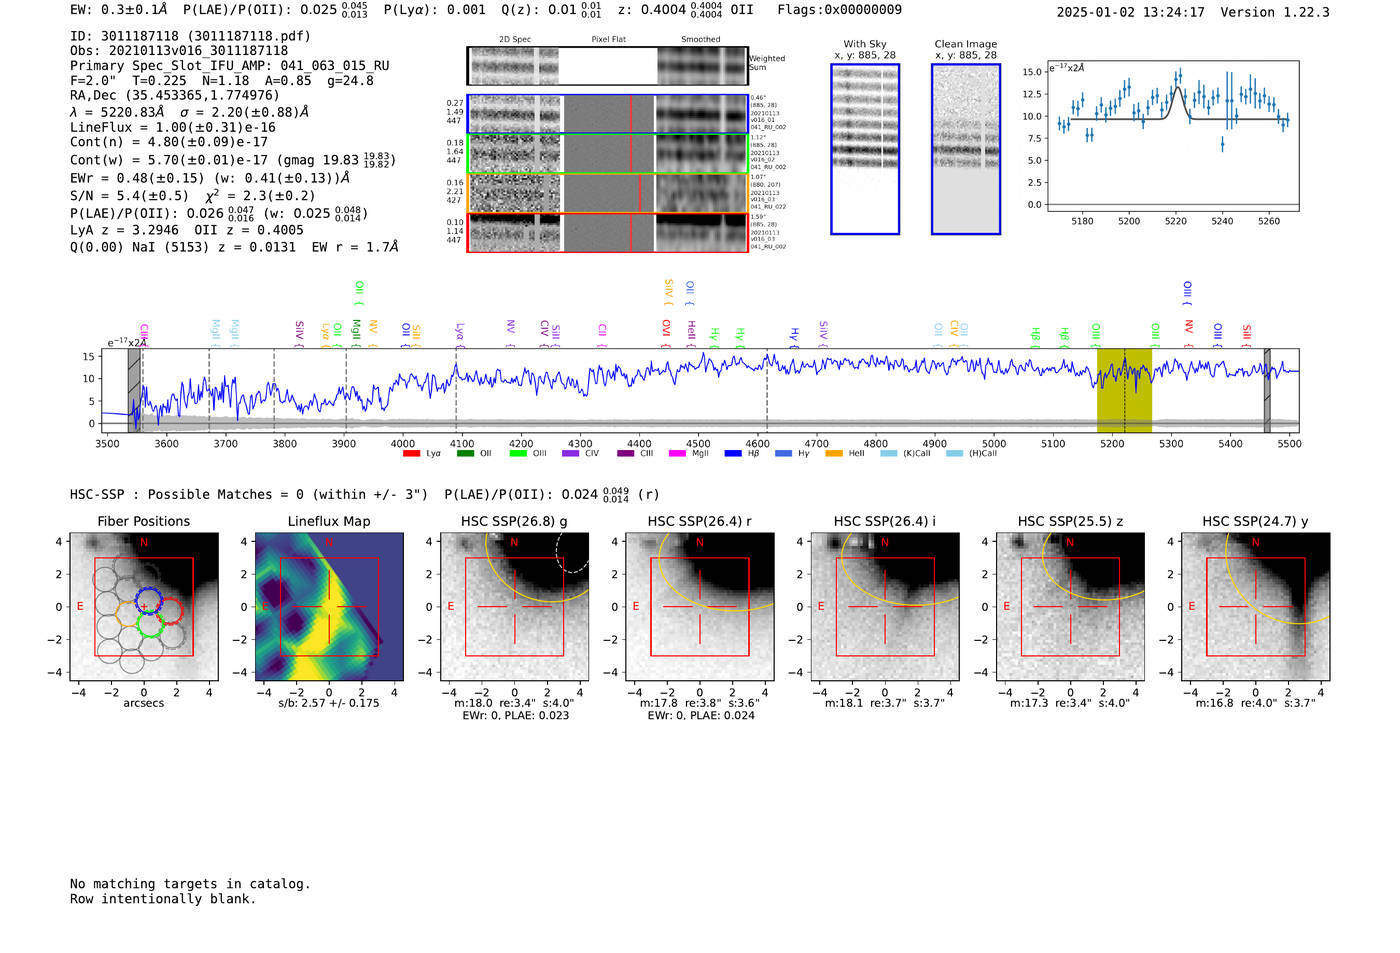Click the Smoothed column header
Viewport: 1400px width, 953px height.
pyautogui.click(x=701, y=40)
